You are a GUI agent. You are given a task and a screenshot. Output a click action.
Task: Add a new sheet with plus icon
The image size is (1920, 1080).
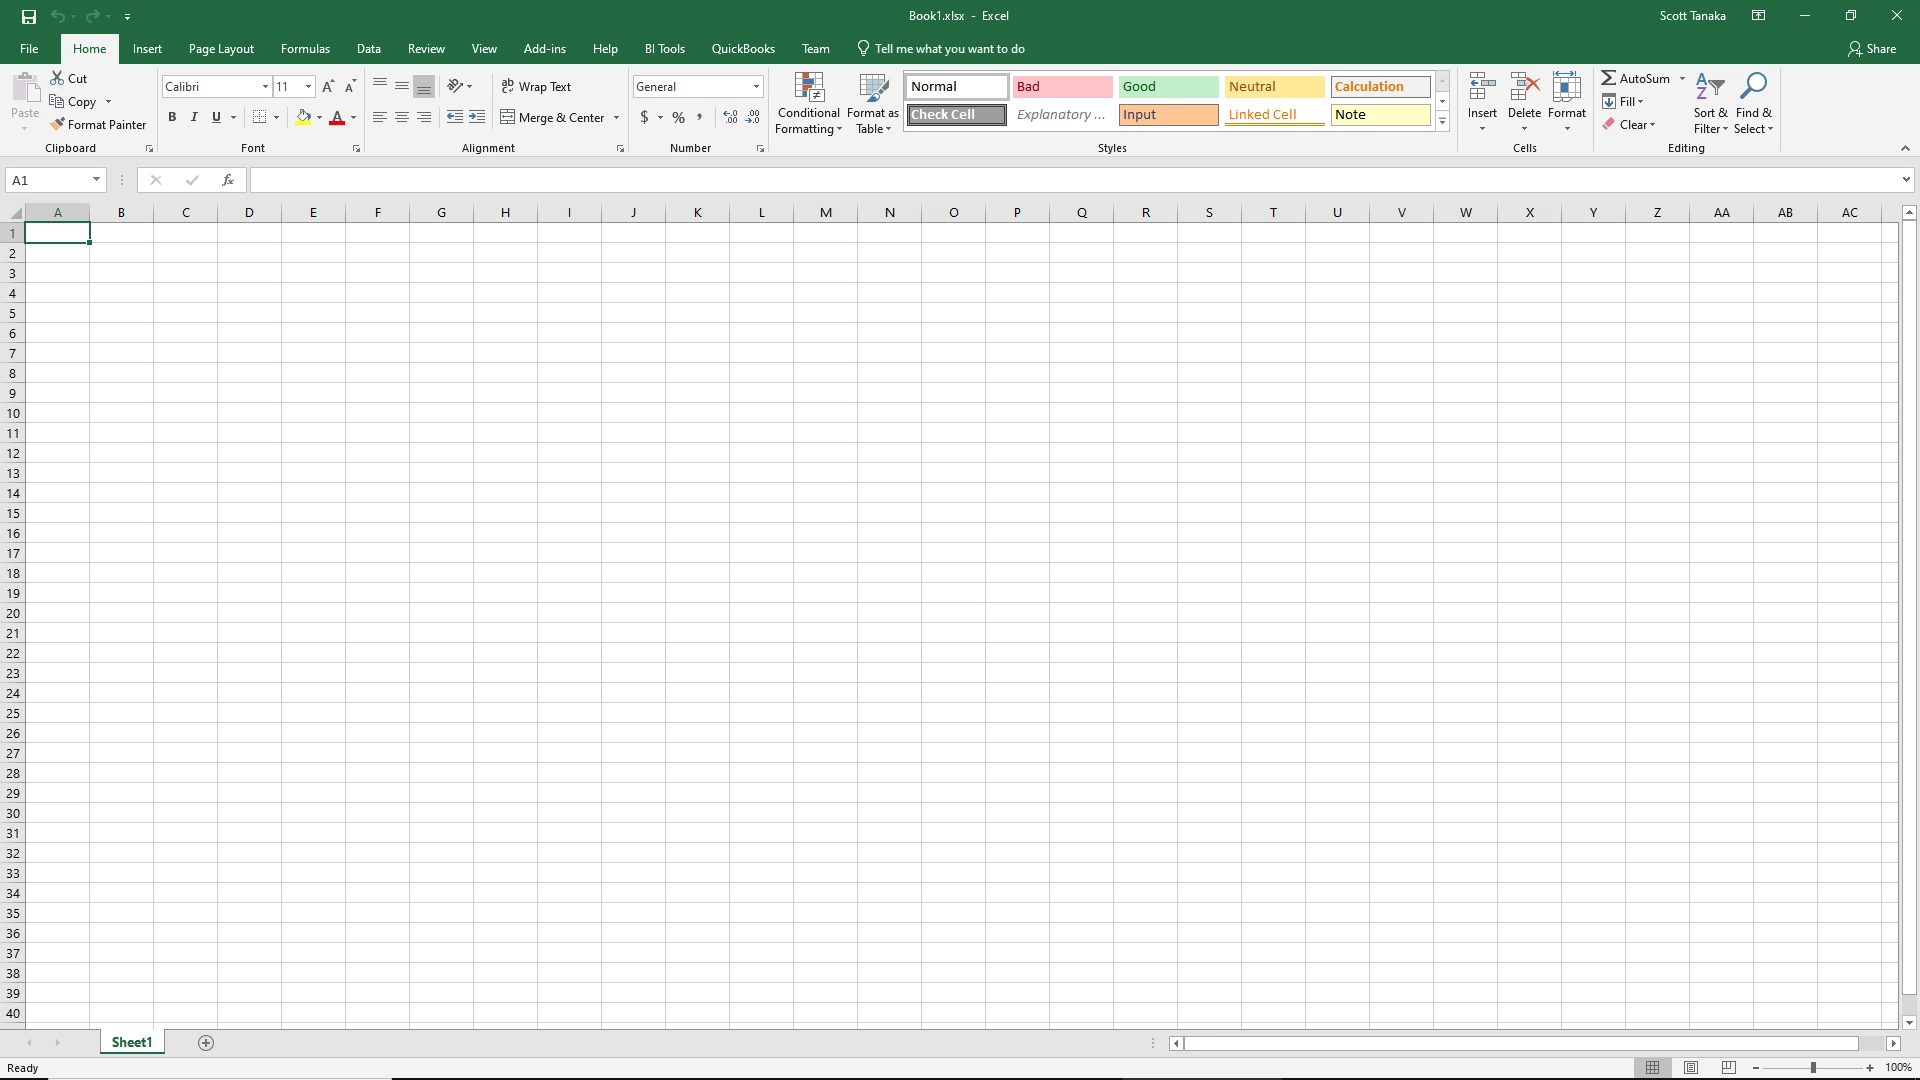click(x=206, y=1043)
